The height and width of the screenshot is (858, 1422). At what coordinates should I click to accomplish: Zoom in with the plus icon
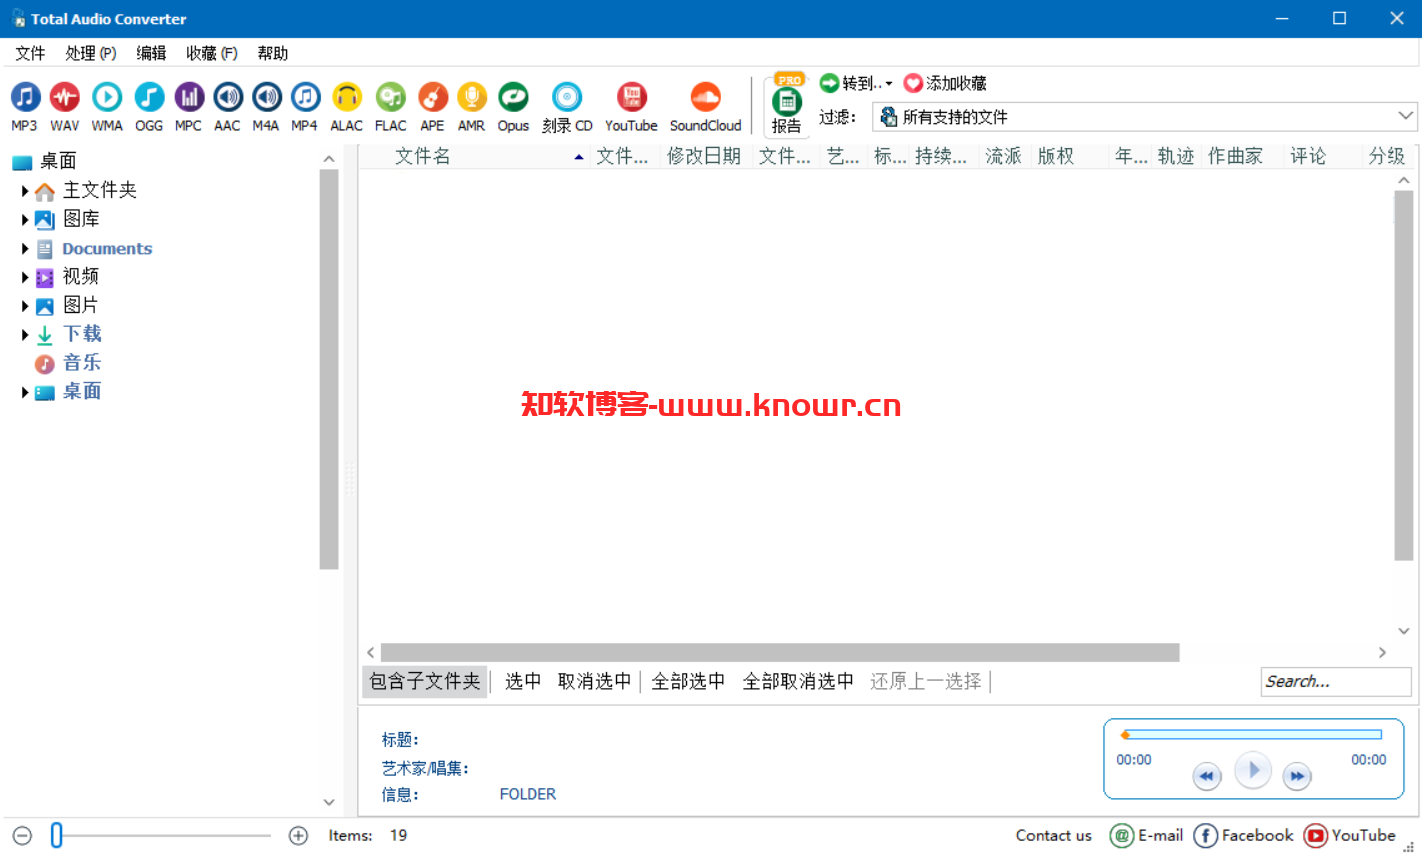point(298,836)
